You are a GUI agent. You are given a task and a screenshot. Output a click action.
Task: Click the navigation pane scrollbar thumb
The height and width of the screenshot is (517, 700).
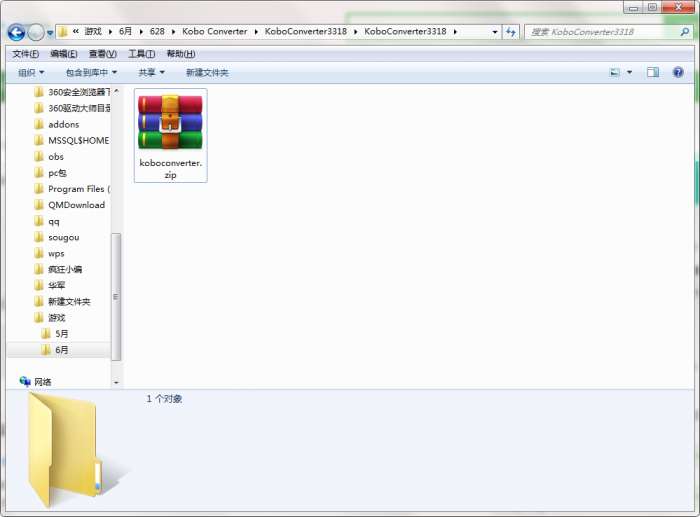click(x=116, y=296)
